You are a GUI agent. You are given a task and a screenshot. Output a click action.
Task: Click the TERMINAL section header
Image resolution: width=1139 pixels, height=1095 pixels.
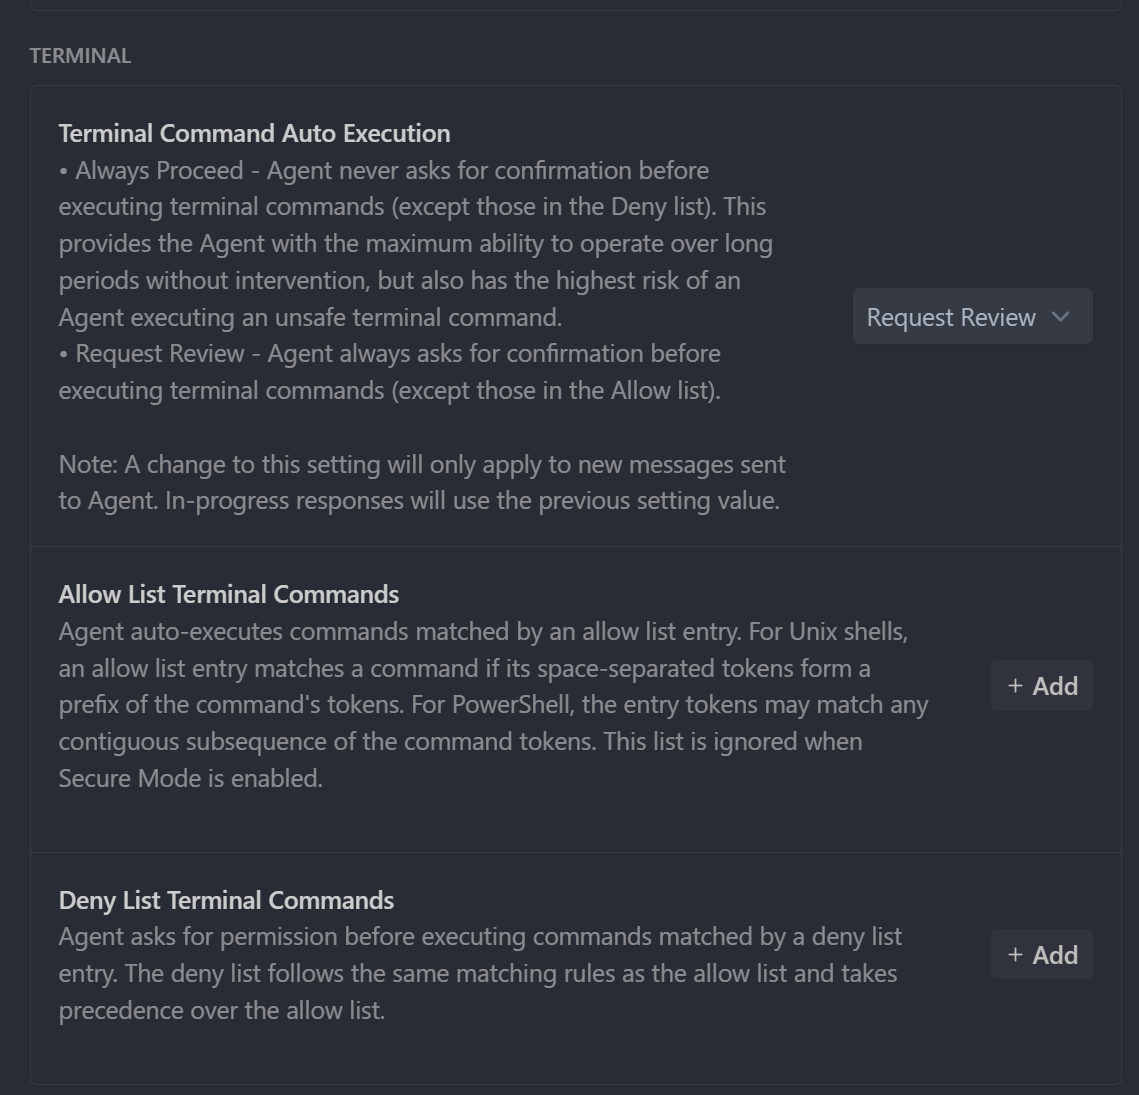(80, 56)
